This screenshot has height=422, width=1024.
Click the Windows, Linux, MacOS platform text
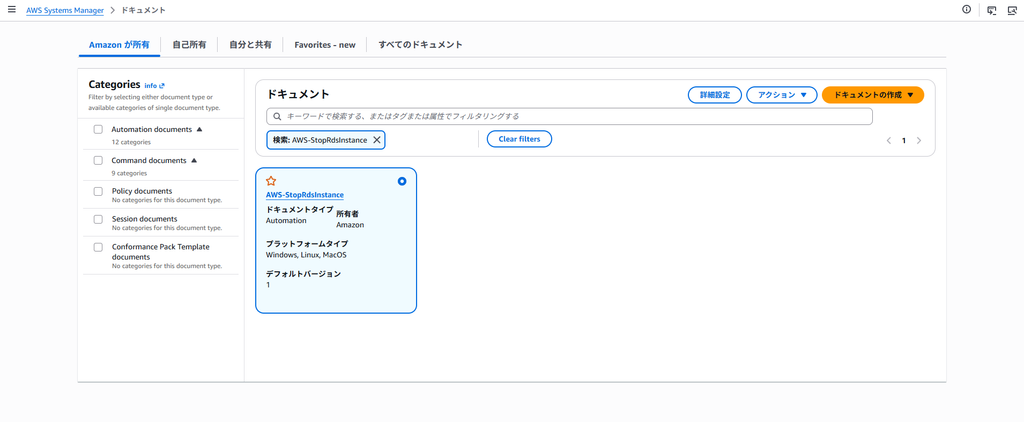coord(306,255)
